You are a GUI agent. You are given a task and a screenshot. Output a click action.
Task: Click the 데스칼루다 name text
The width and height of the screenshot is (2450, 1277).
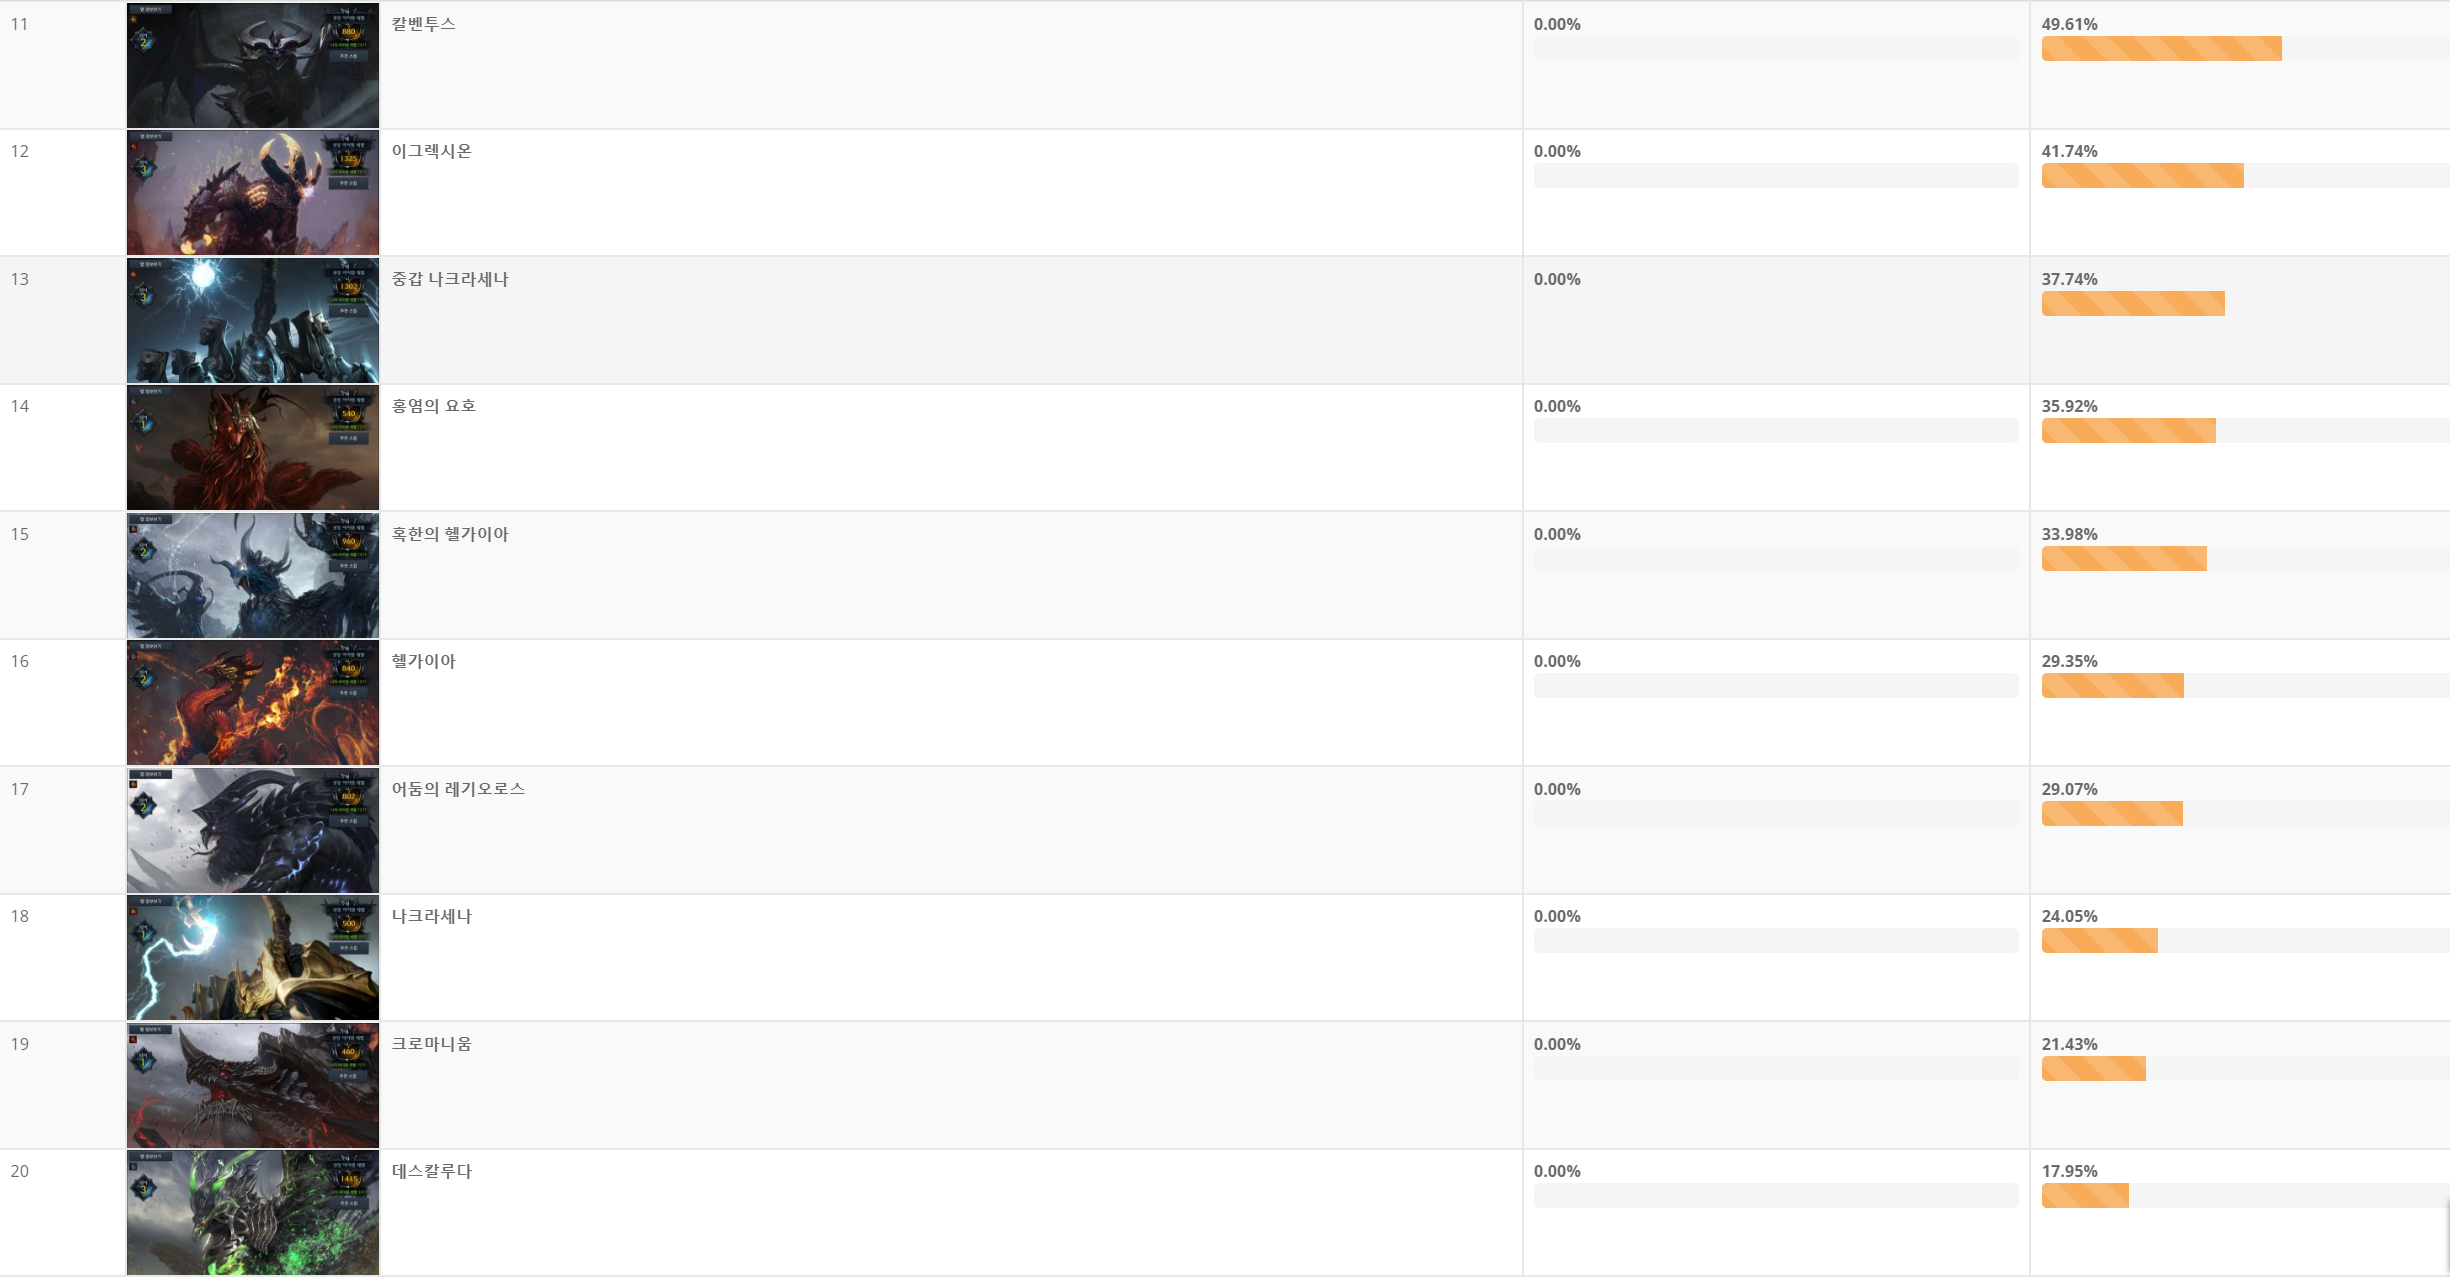[431, 1171]
